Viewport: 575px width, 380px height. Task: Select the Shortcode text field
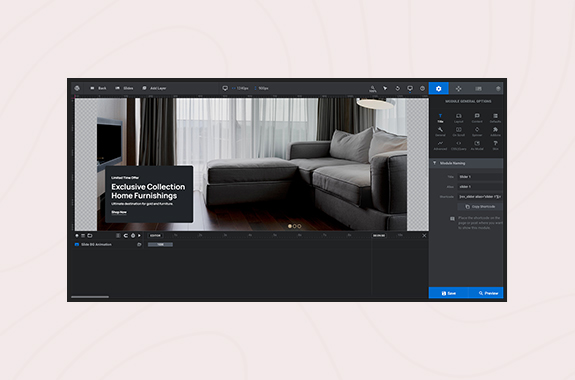pos(480,197)
